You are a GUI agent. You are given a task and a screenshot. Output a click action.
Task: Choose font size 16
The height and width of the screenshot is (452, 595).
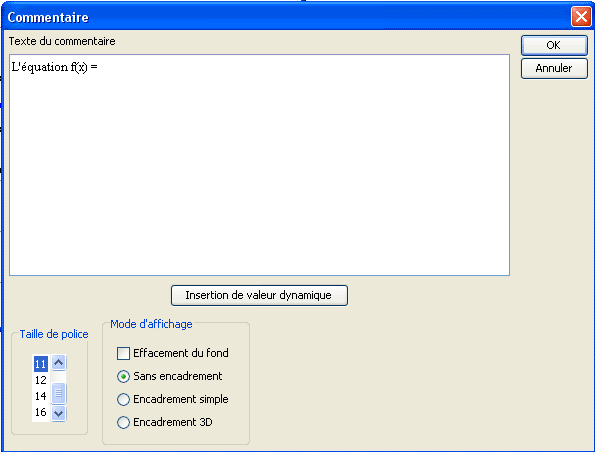tap(41, 412)
